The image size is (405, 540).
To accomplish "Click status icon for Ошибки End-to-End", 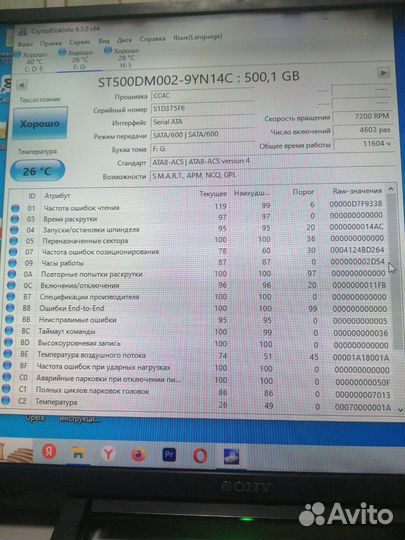I will tap(10, 308).
